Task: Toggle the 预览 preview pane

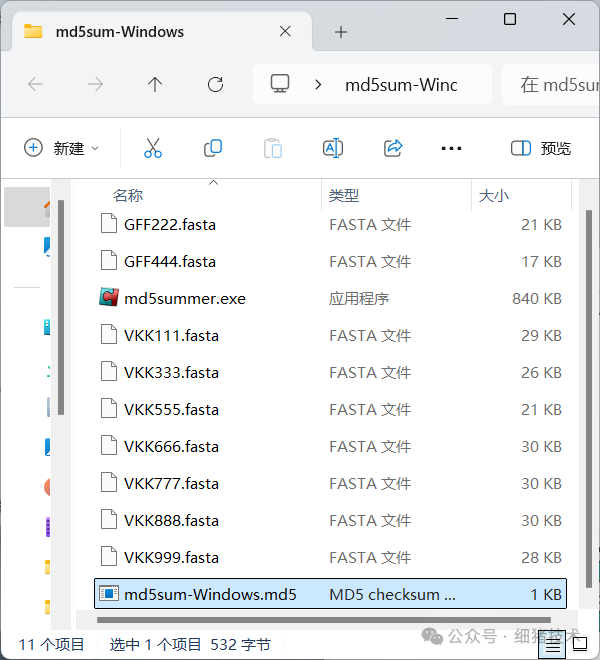Action: [541, 148]
